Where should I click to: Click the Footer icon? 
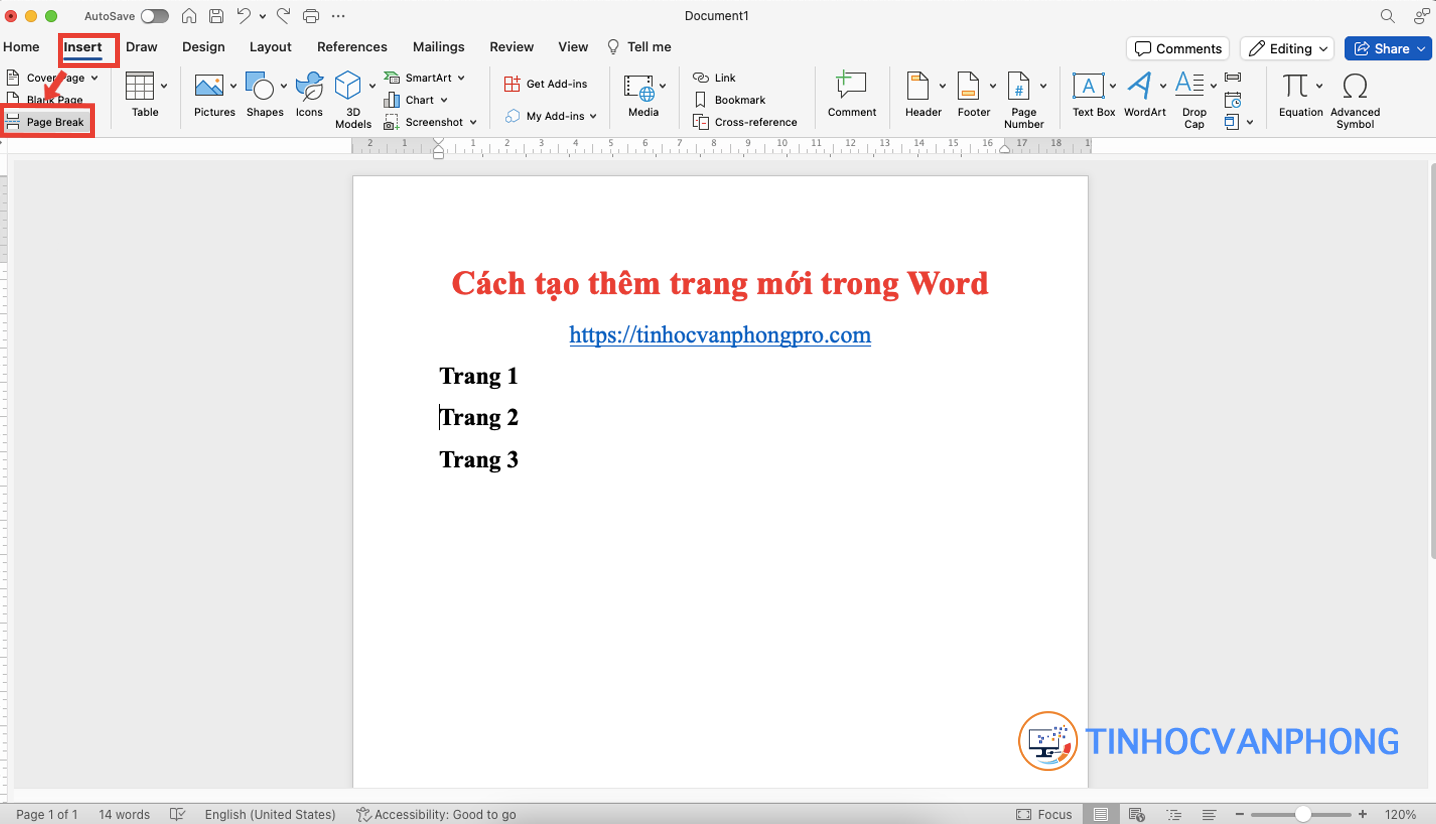(x=968, y=86)
